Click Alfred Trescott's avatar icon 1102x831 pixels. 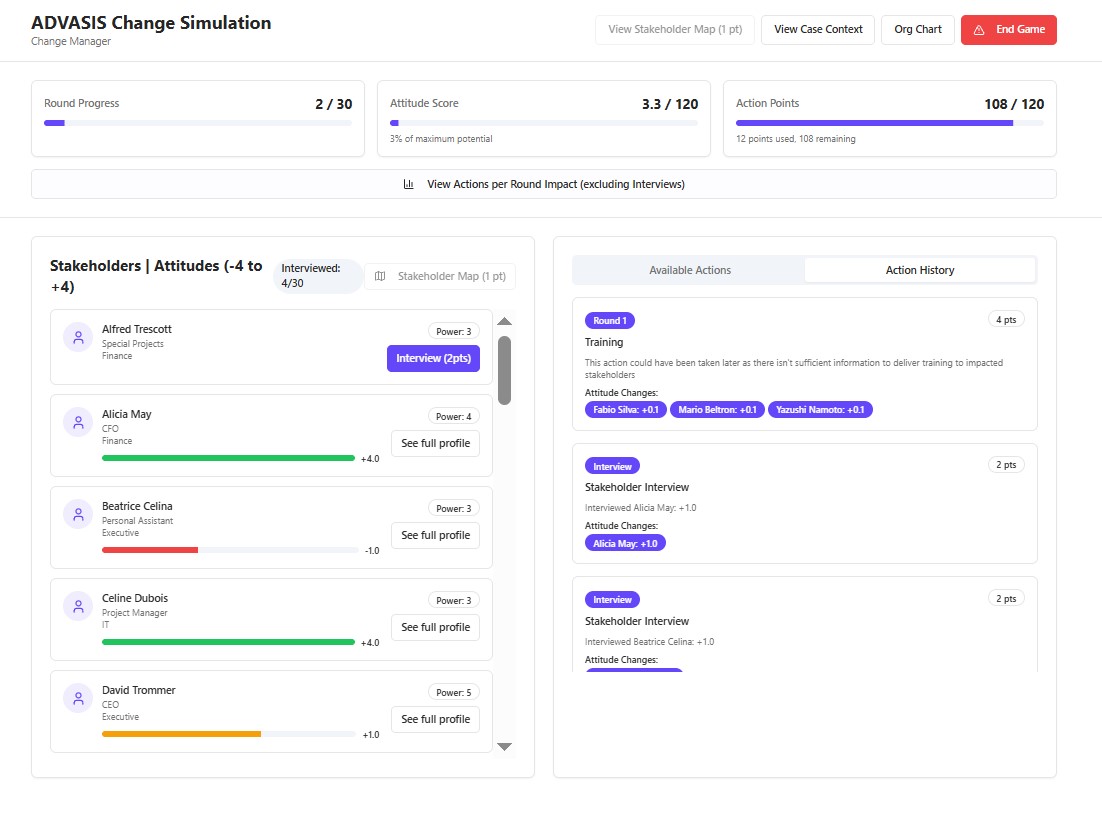click(x=78, y=337)
